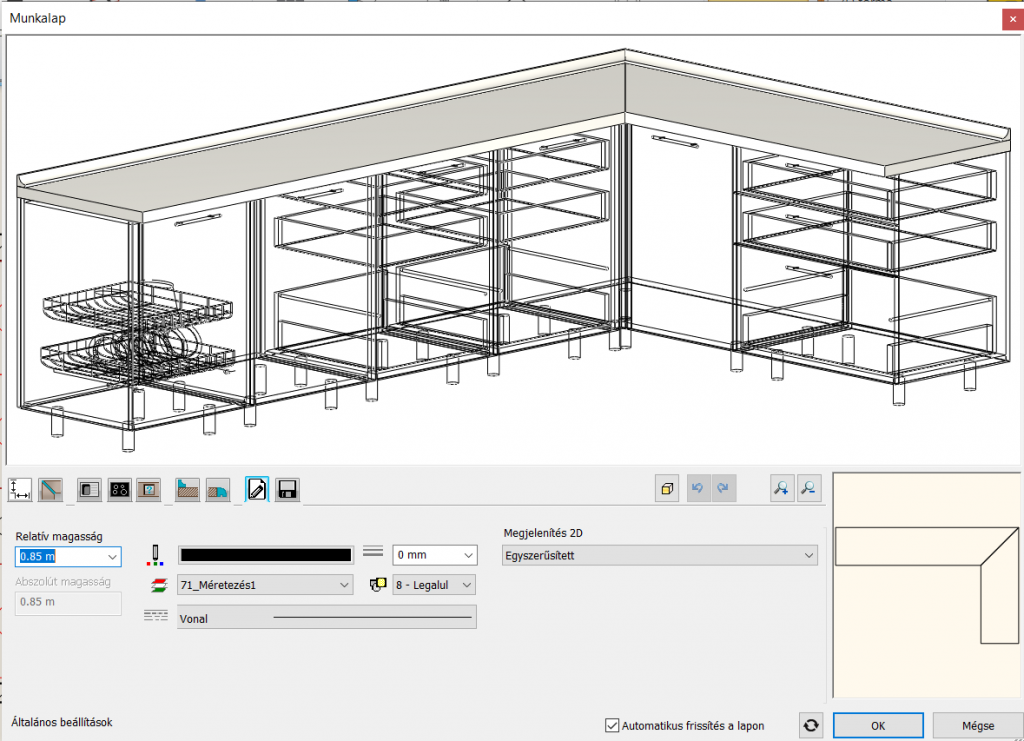
Task: Open the cooktop placement icon
Action: [120, 489]
